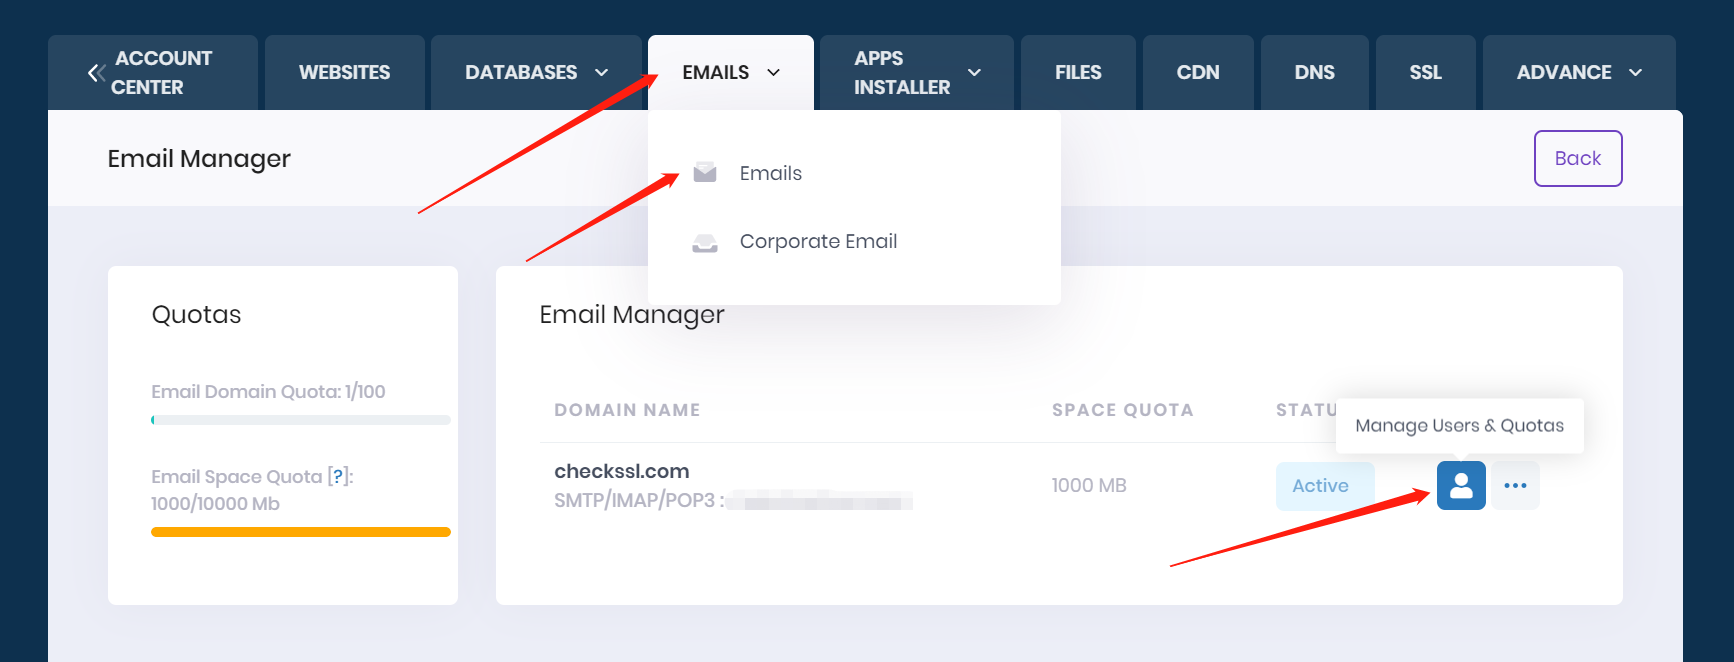The width and height of the screenshot is (1734, 662).
Task: Select the SSL tab
Action: point(1425,73)
